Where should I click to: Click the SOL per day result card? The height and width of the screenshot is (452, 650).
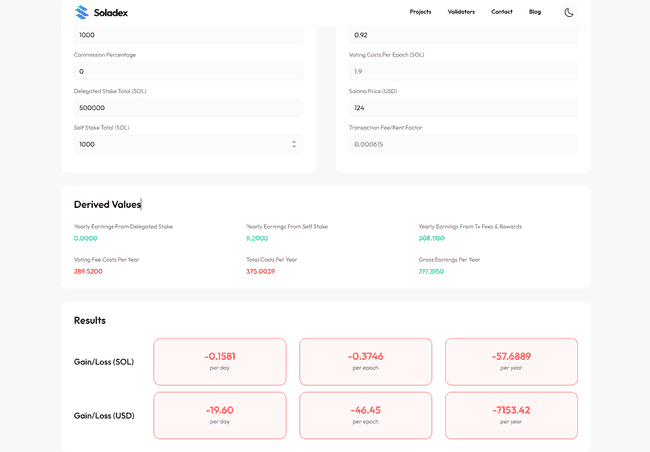tap(220, 361)
